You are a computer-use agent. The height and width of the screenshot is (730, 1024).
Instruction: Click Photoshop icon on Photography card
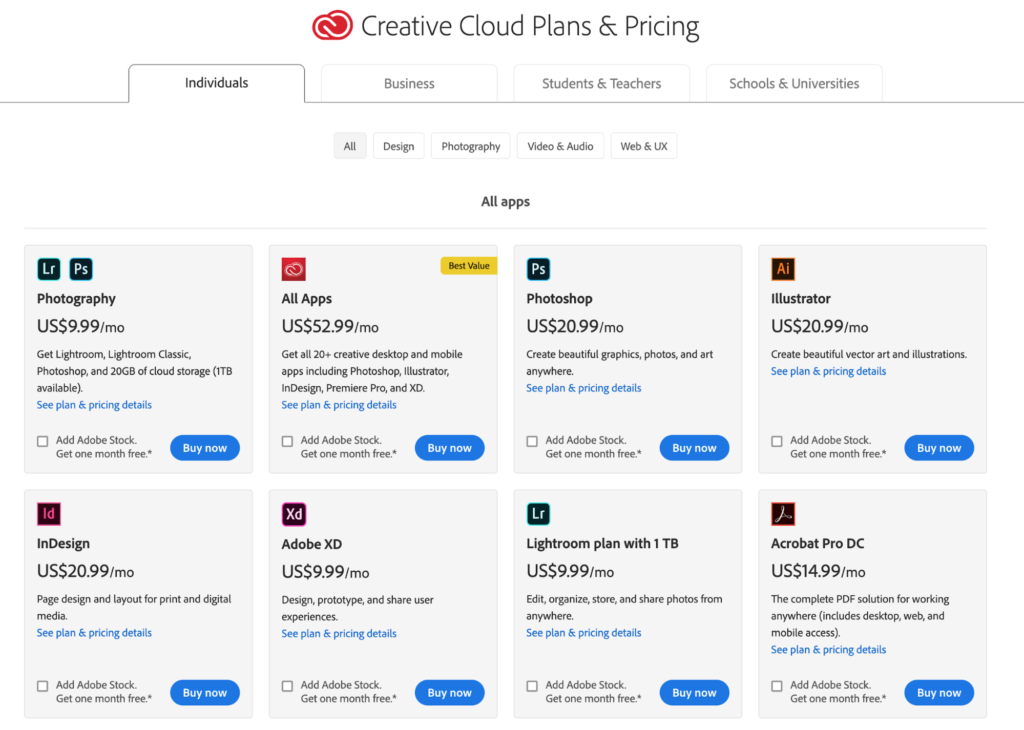click(81, 269)
